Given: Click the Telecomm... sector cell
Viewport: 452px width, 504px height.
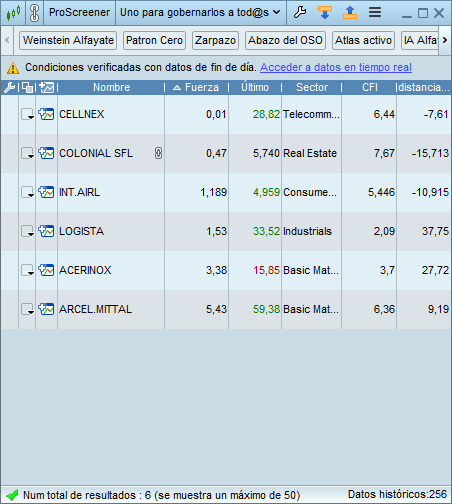Looking at the screenshot, I should click(x=311, y=114).
